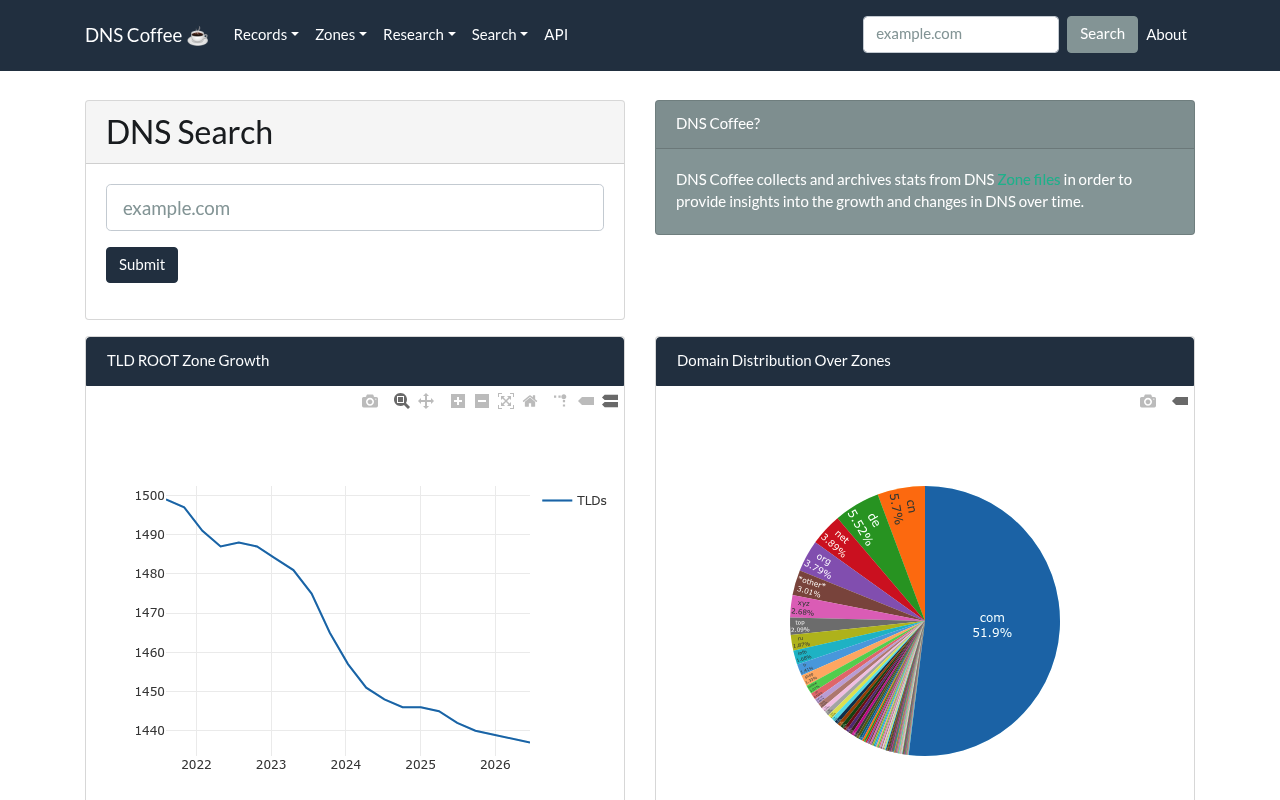Focus the DNS Search input field
Viewport: 1280px width, 800px height.
tap(355, 208)
